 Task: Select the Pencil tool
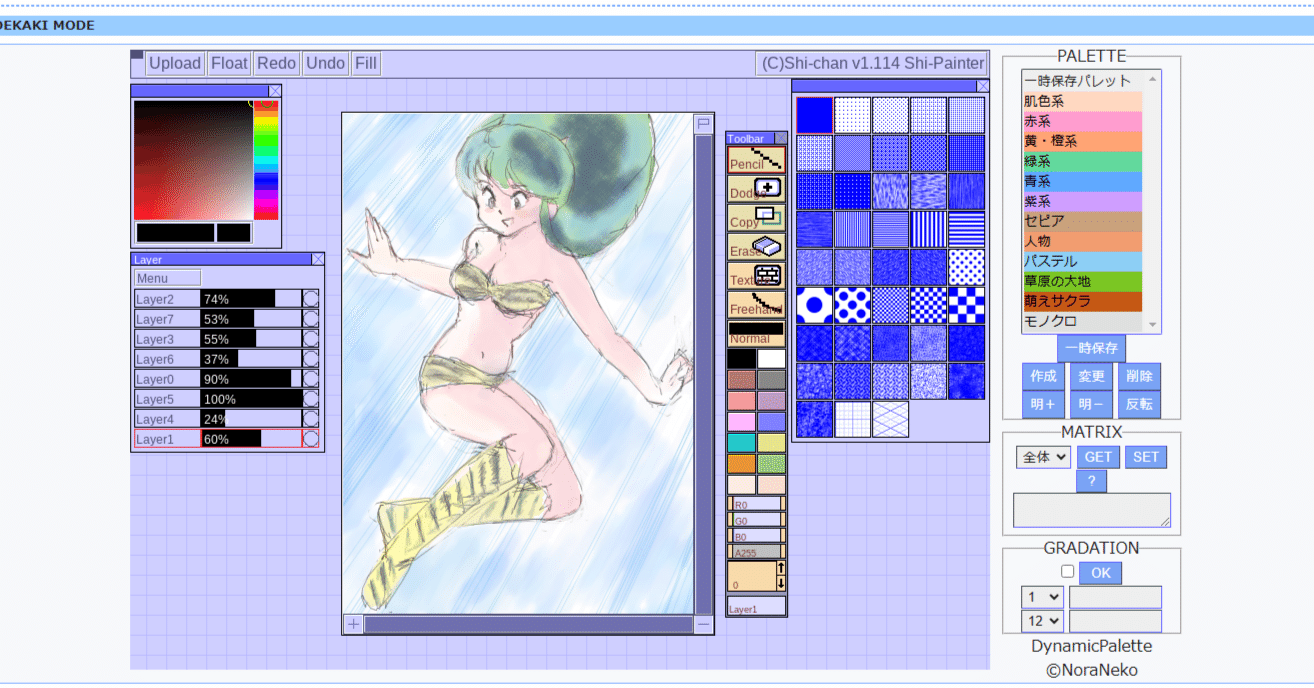(756, 160)
